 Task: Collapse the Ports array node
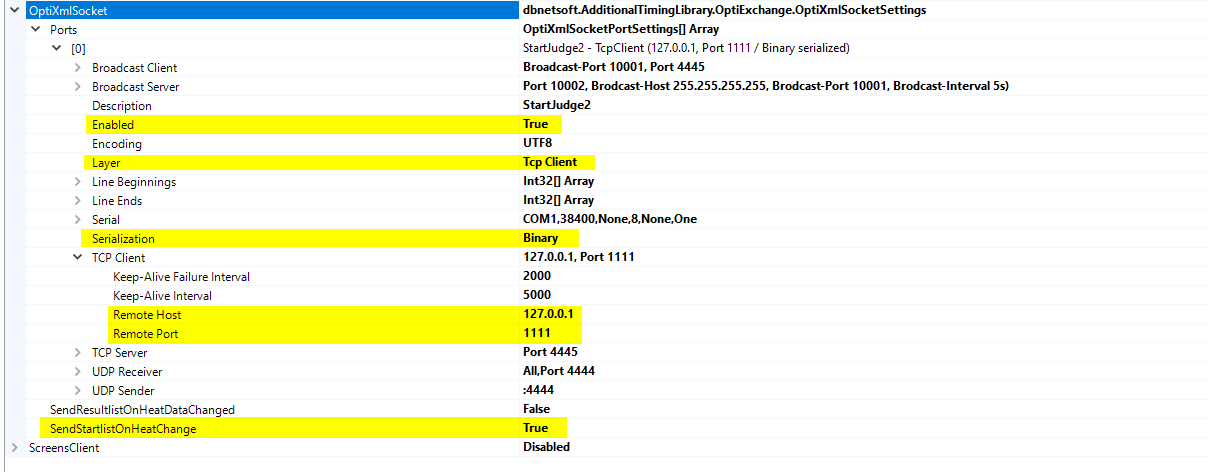point(36,30)
